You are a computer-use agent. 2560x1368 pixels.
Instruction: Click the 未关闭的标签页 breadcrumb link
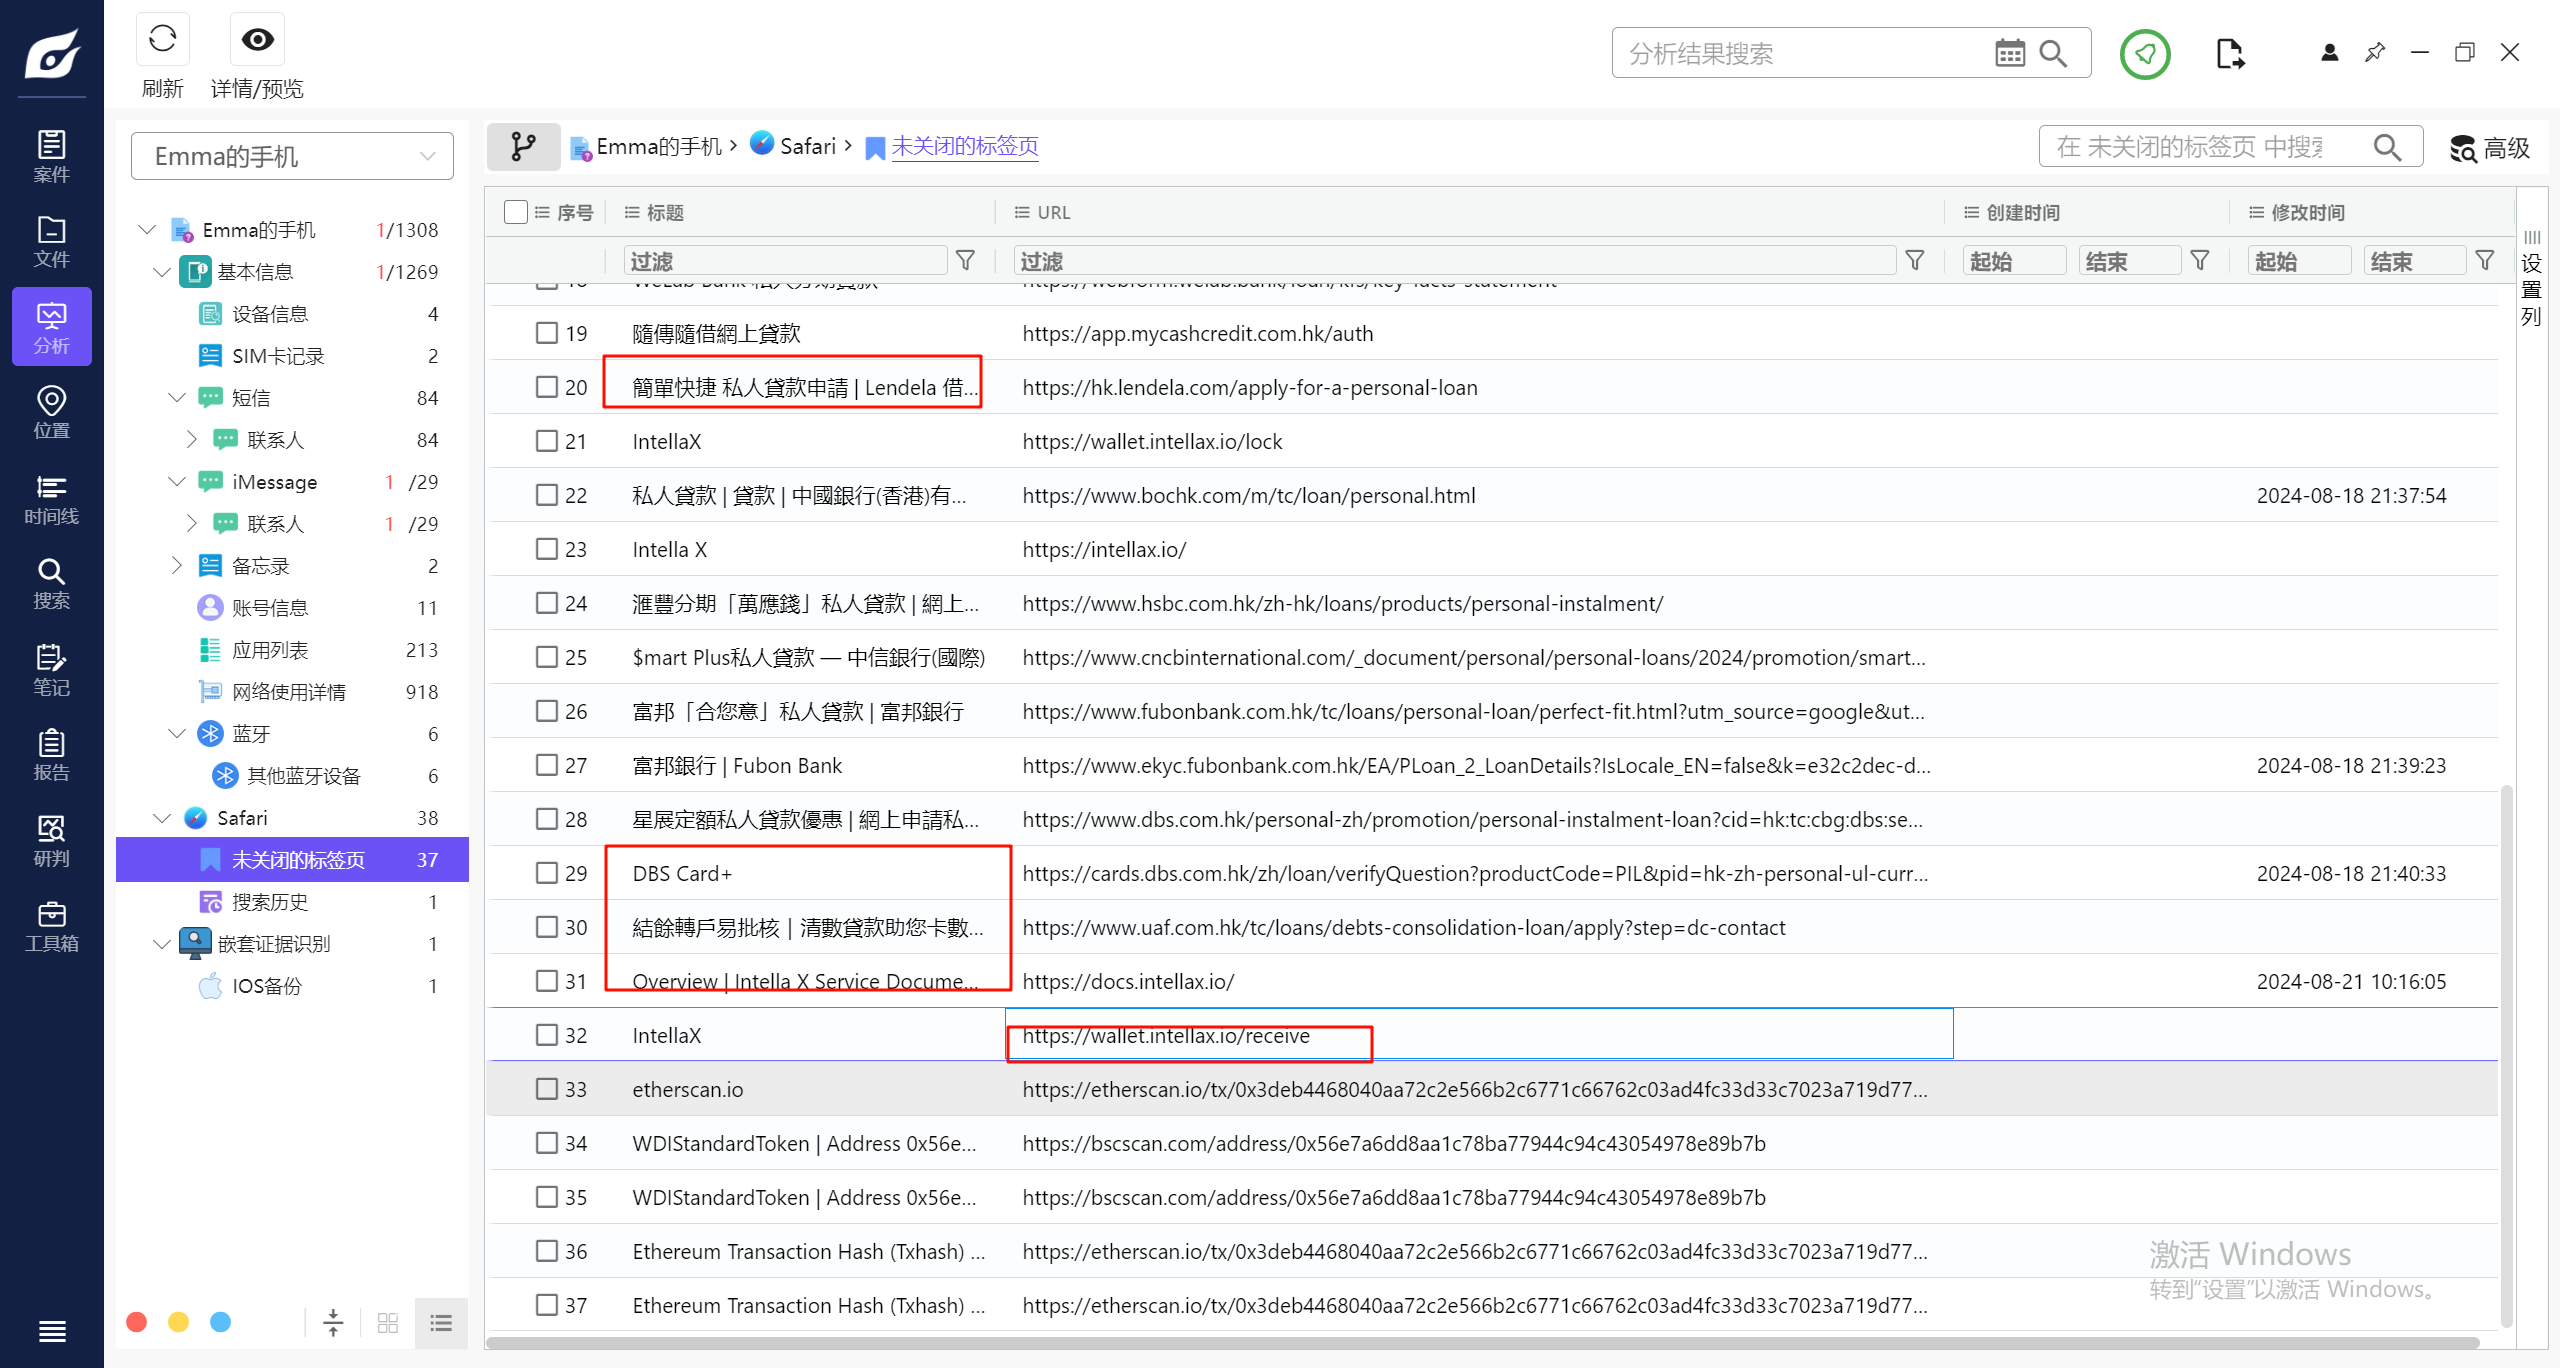click(964, 147)
